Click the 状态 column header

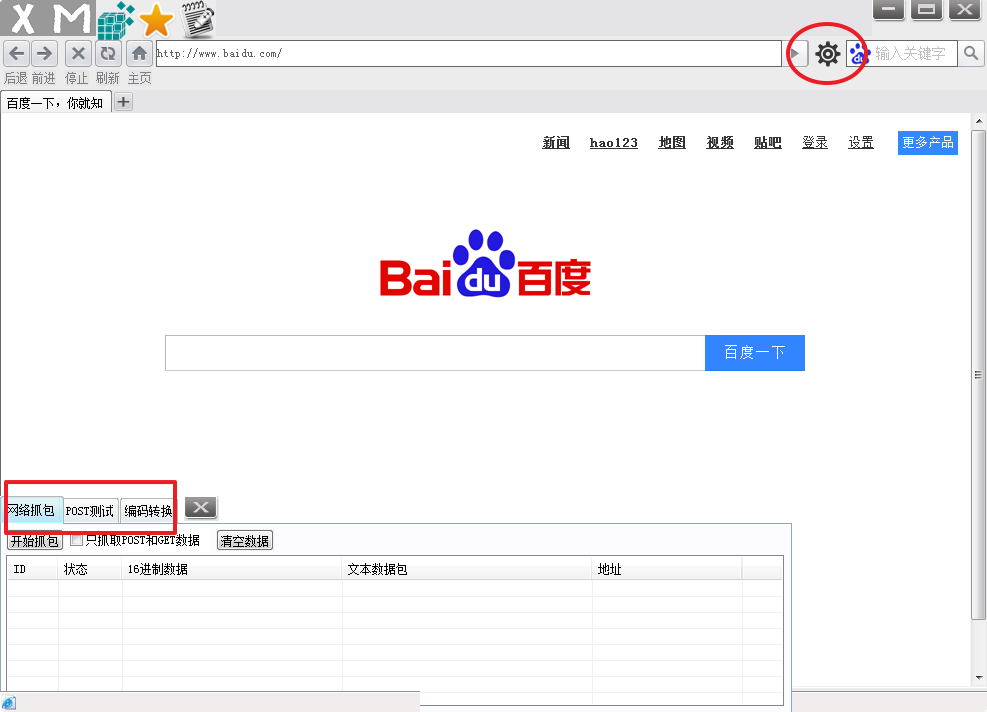coord(90,569)
